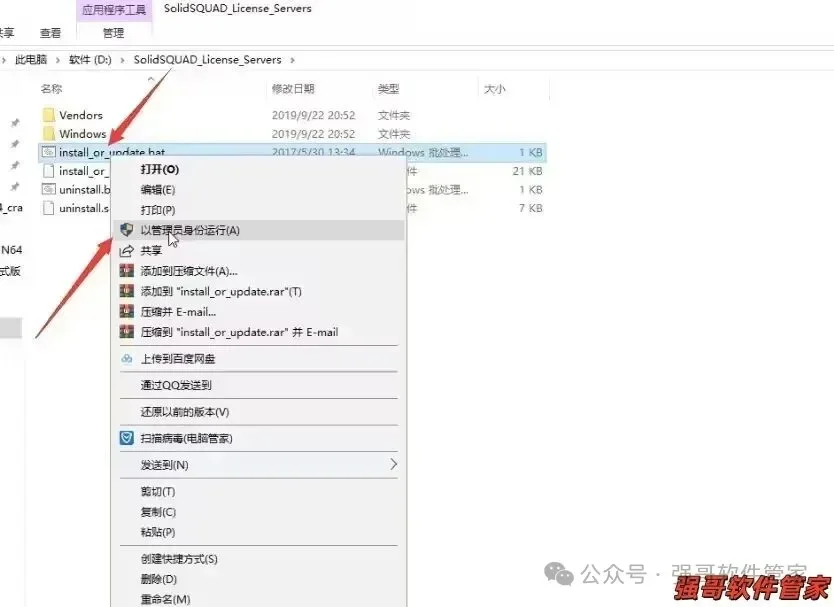Click the 应用程序工具 contextual tab
This screenshot has height=607, width=834.
[x=114, y=10]
